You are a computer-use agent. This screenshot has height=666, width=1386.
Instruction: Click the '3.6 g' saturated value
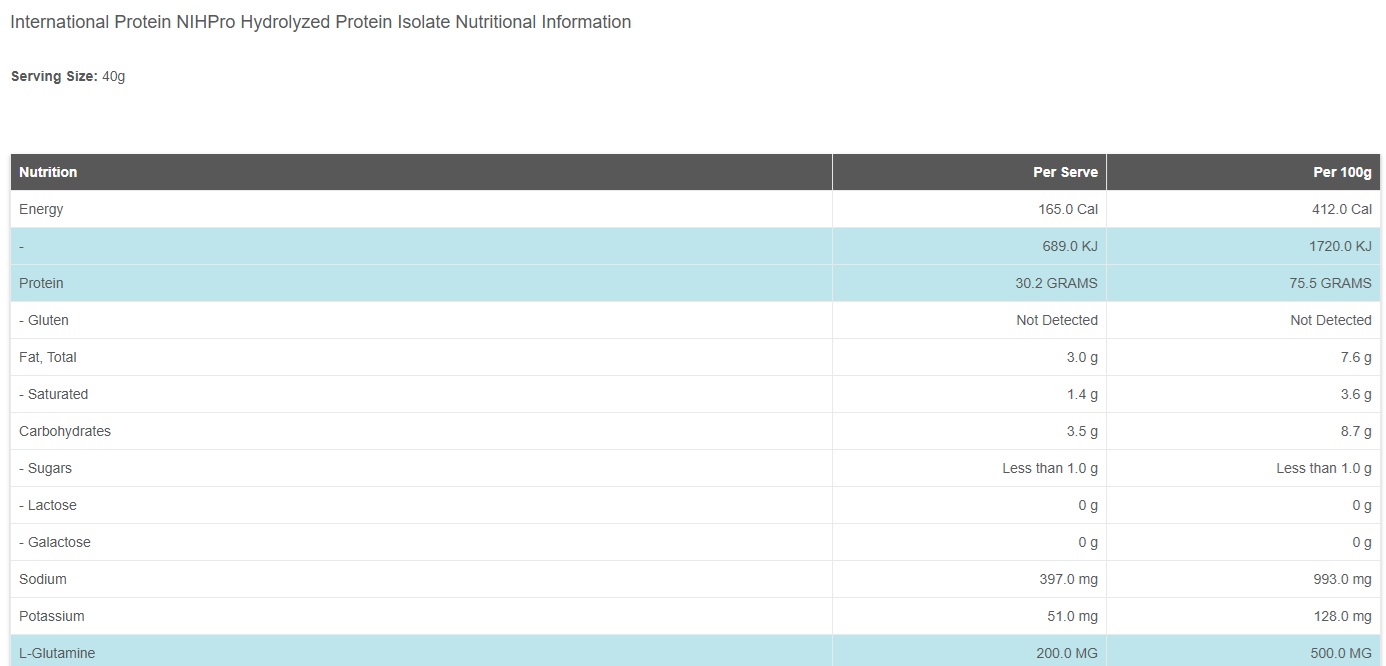click(1356, 394)
